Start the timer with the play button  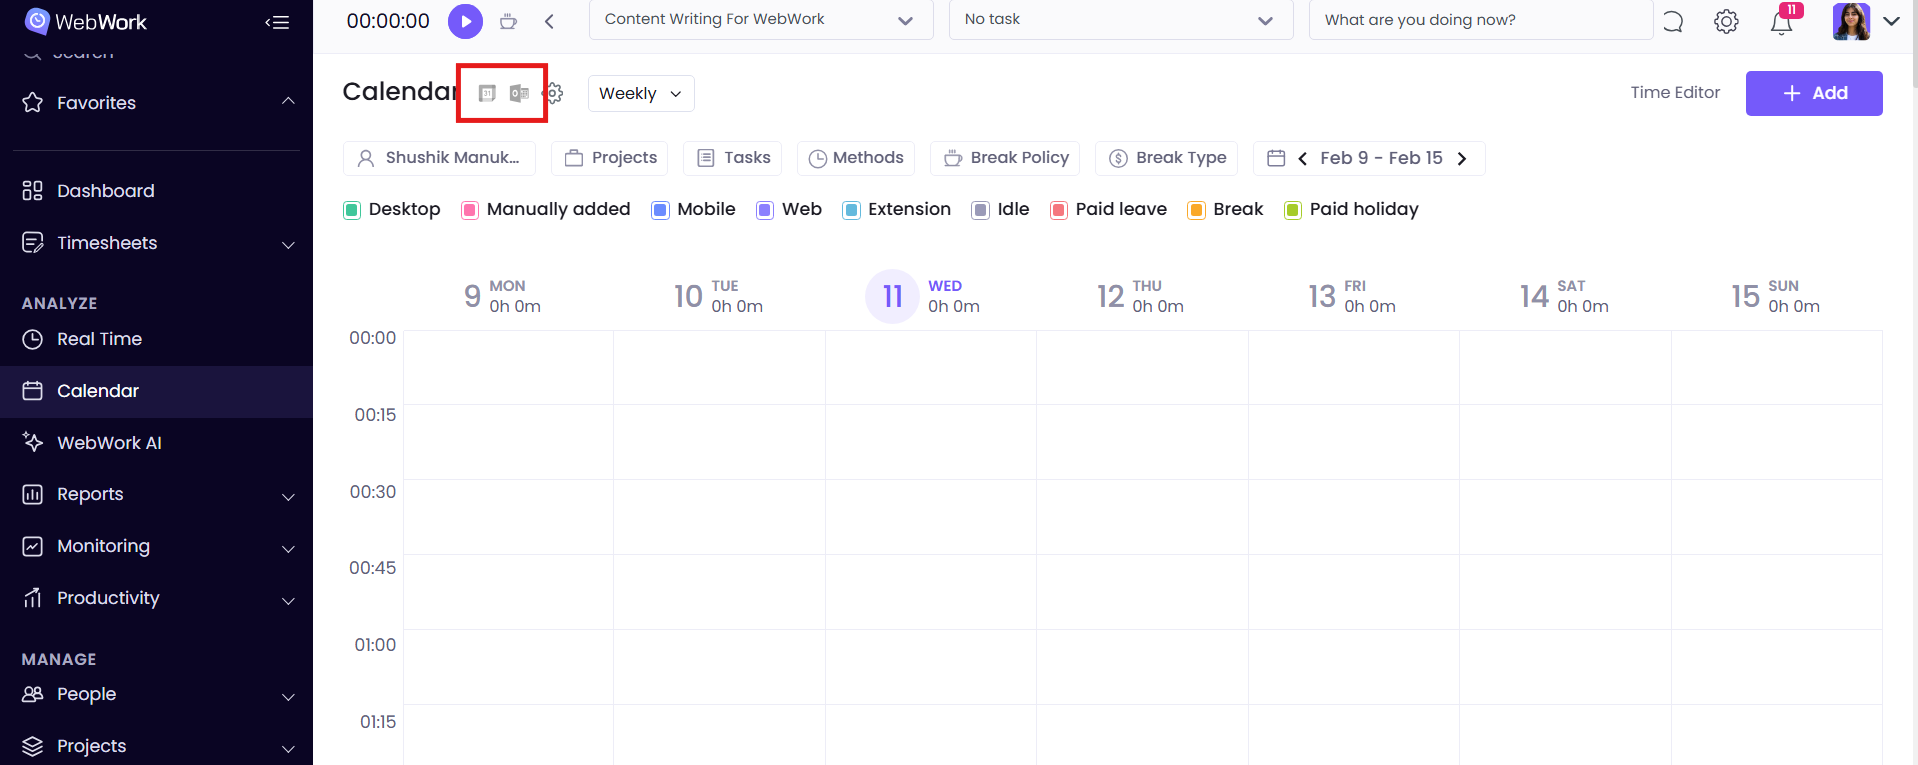465,21
